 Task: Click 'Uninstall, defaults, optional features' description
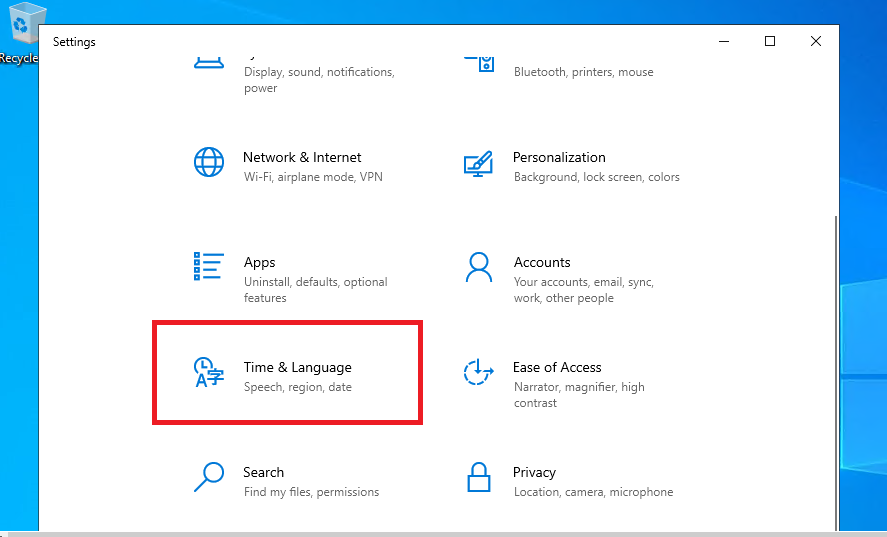316,290
